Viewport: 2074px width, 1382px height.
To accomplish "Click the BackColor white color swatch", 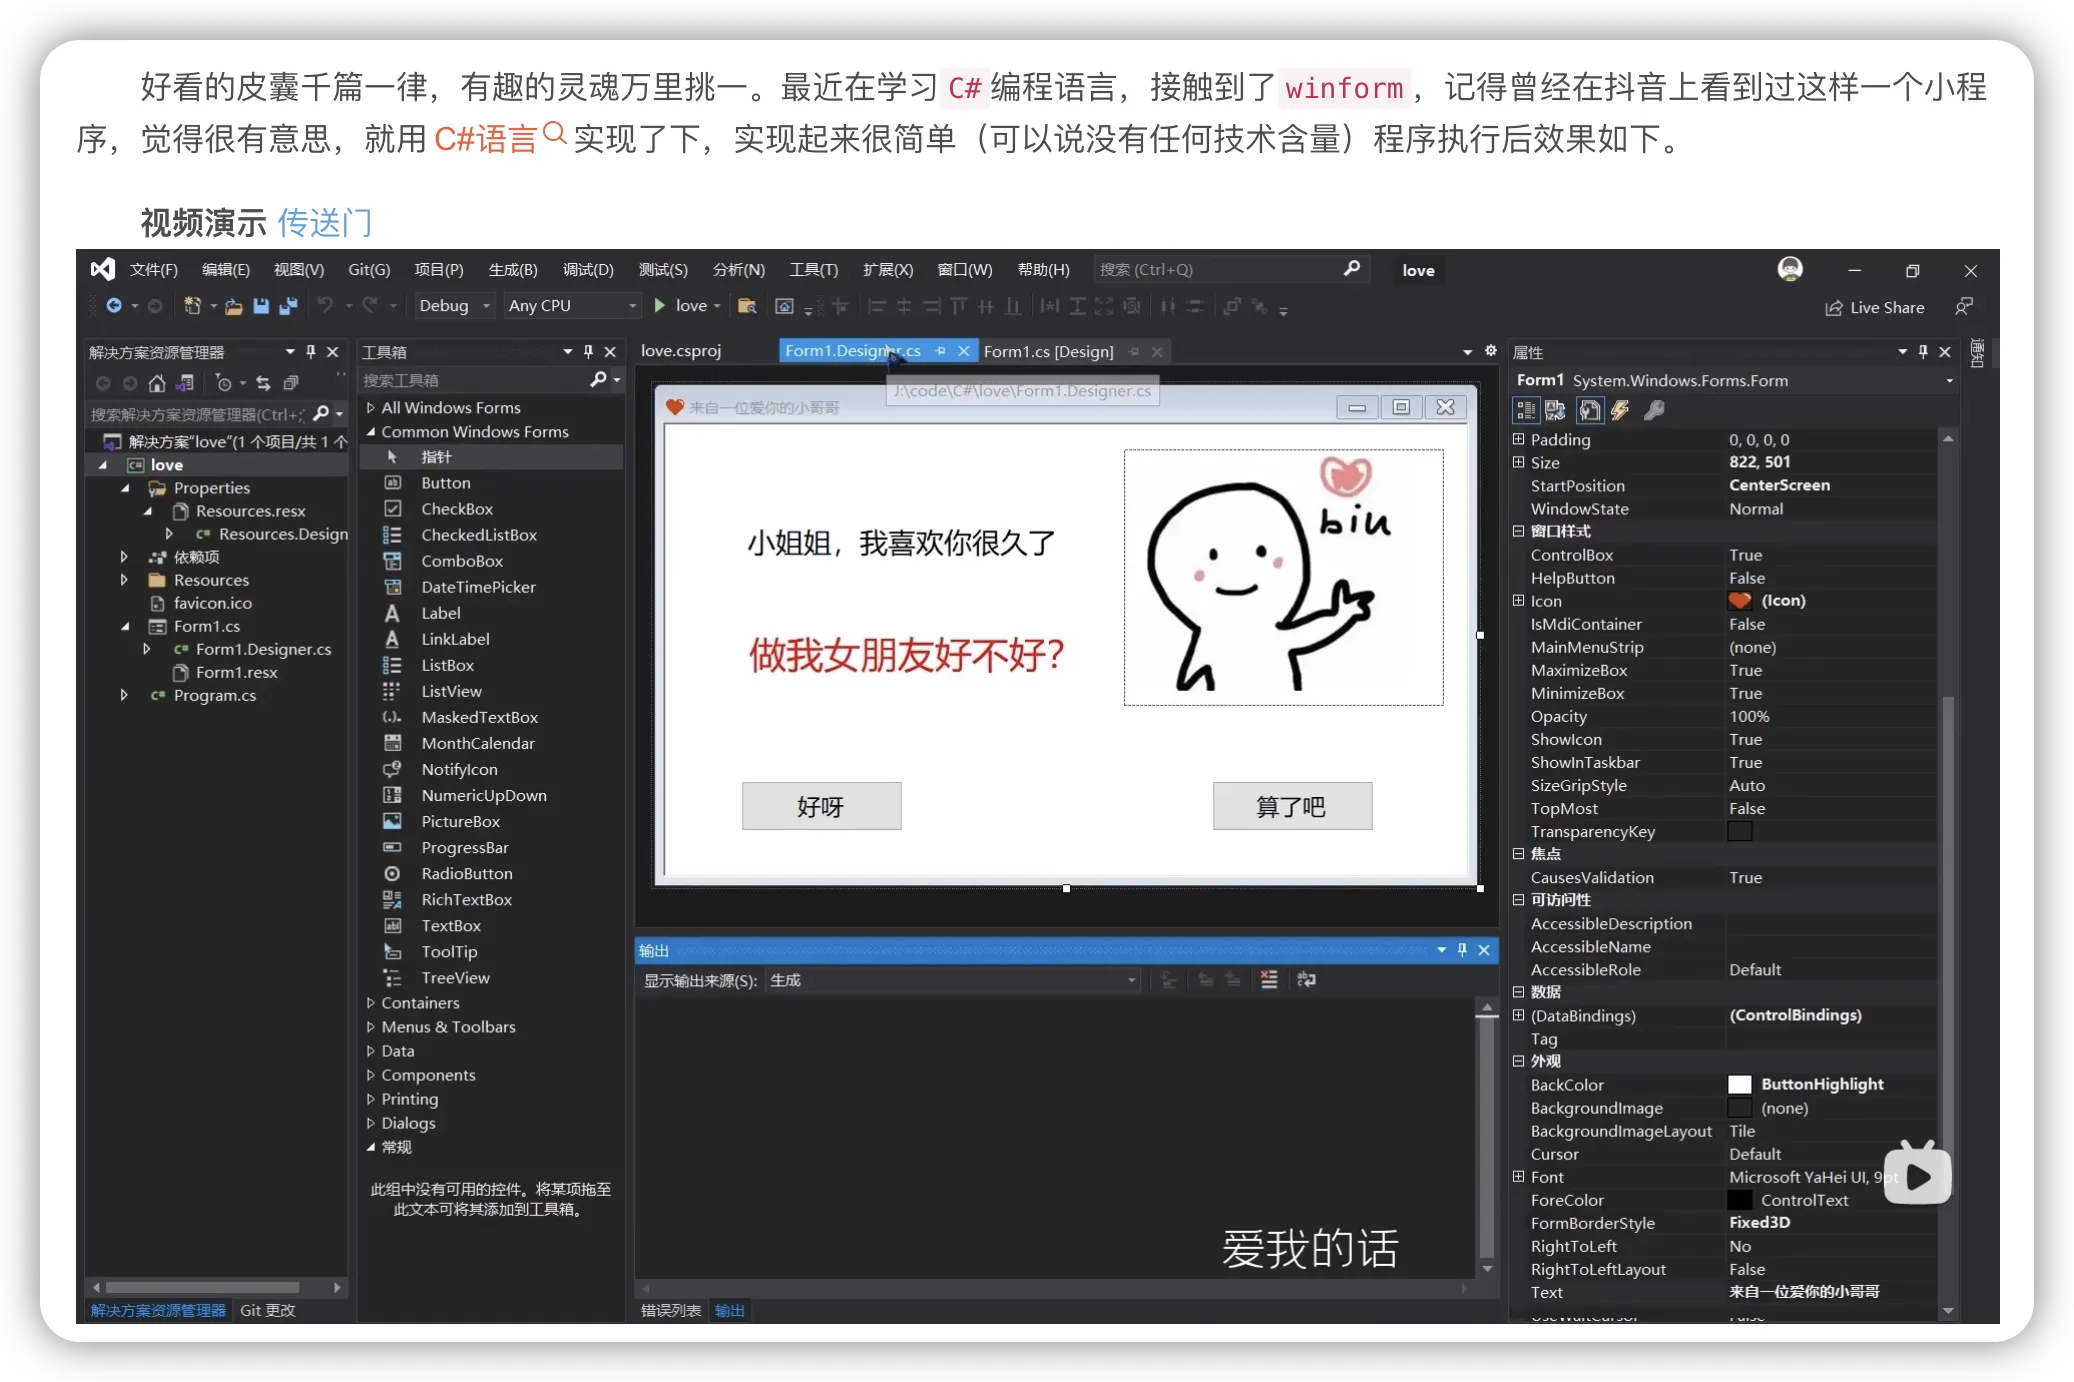I will click(1739, 1085).
